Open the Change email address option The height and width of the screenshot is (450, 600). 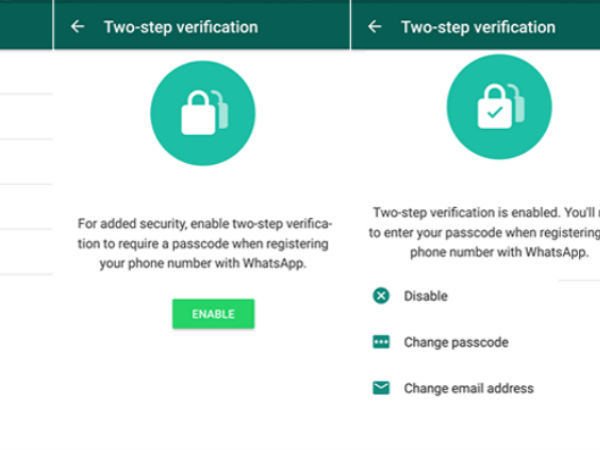468,388
